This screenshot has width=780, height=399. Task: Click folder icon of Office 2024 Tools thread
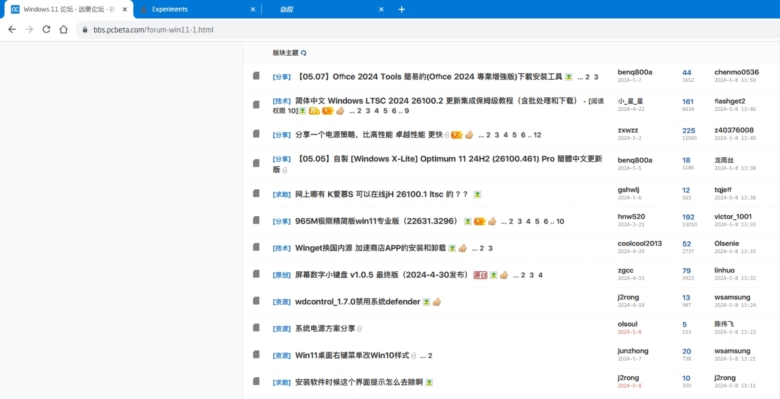point(256,76)
